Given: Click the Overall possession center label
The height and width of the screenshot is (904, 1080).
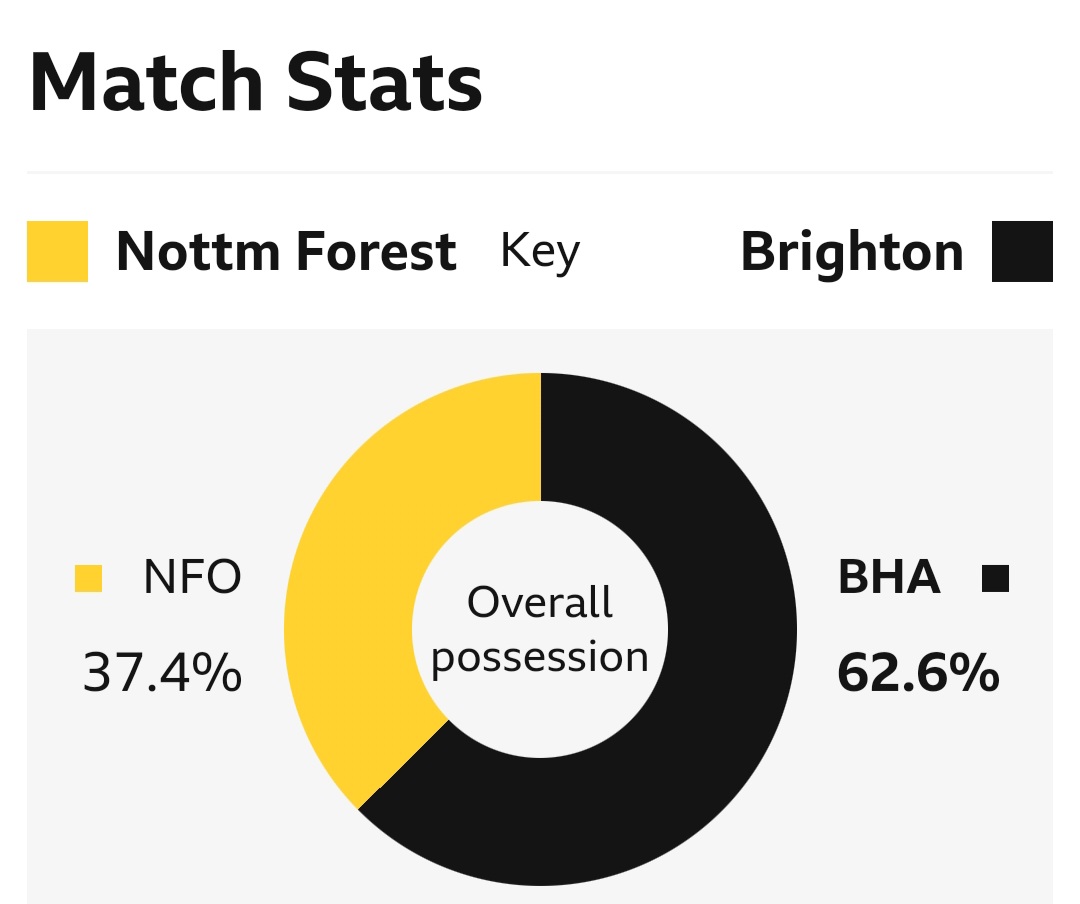Looking at the screenshot, I should pyautogui.click(x=540, y=630).
